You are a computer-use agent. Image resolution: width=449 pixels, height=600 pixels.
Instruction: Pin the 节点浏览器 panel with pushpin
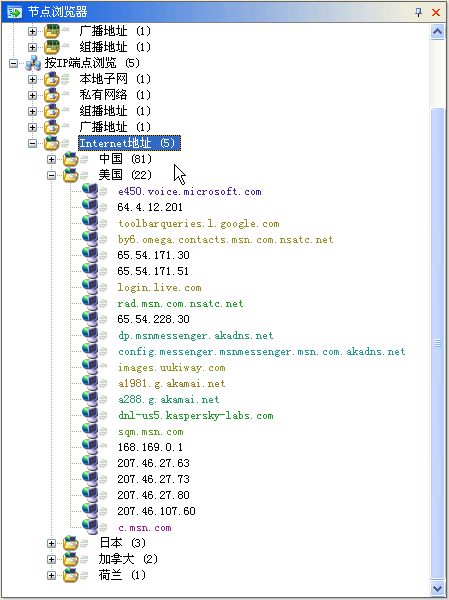pos(418,12)
